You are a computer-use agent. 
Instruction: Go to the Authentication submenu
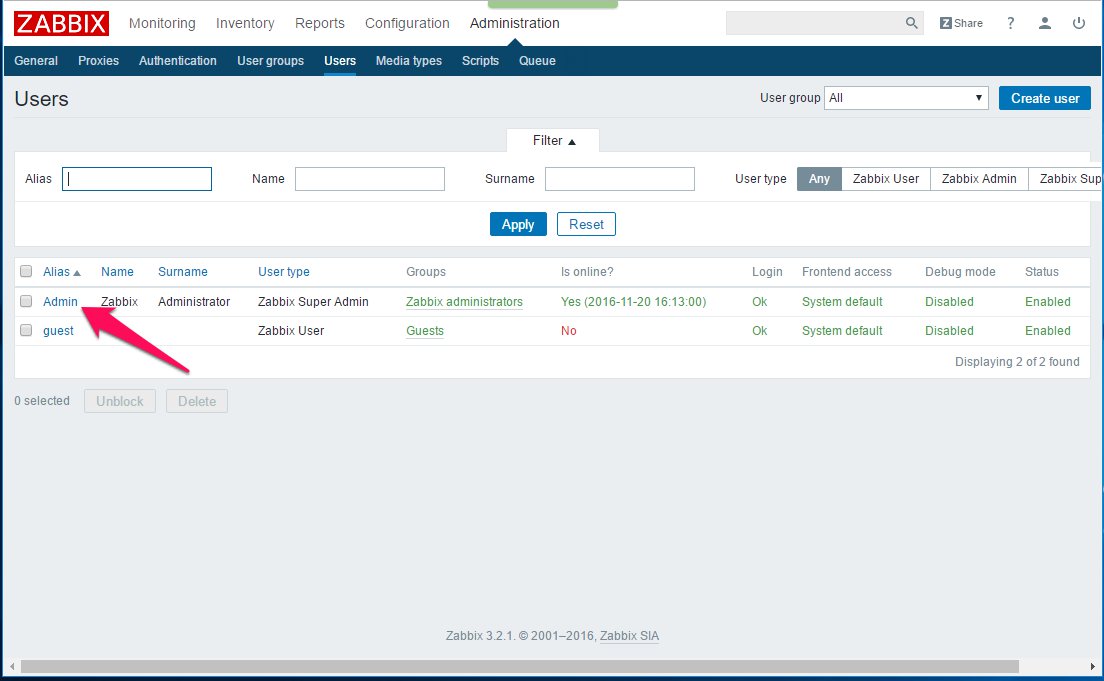(177, 61)
